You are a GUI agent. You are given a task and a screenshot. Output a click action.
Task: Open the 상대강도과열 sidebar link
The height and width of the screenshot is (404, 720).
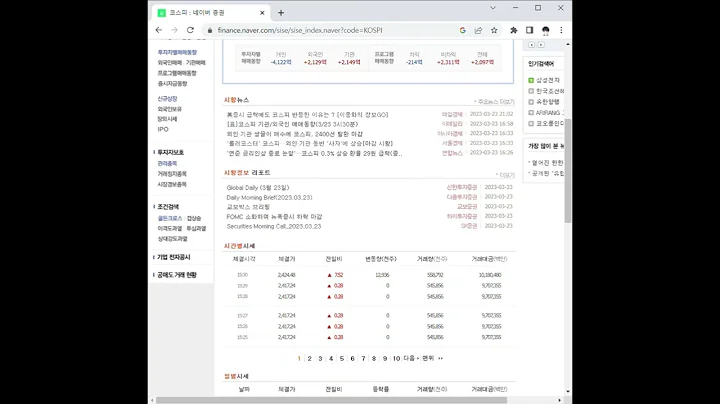[x=173, y=239]
